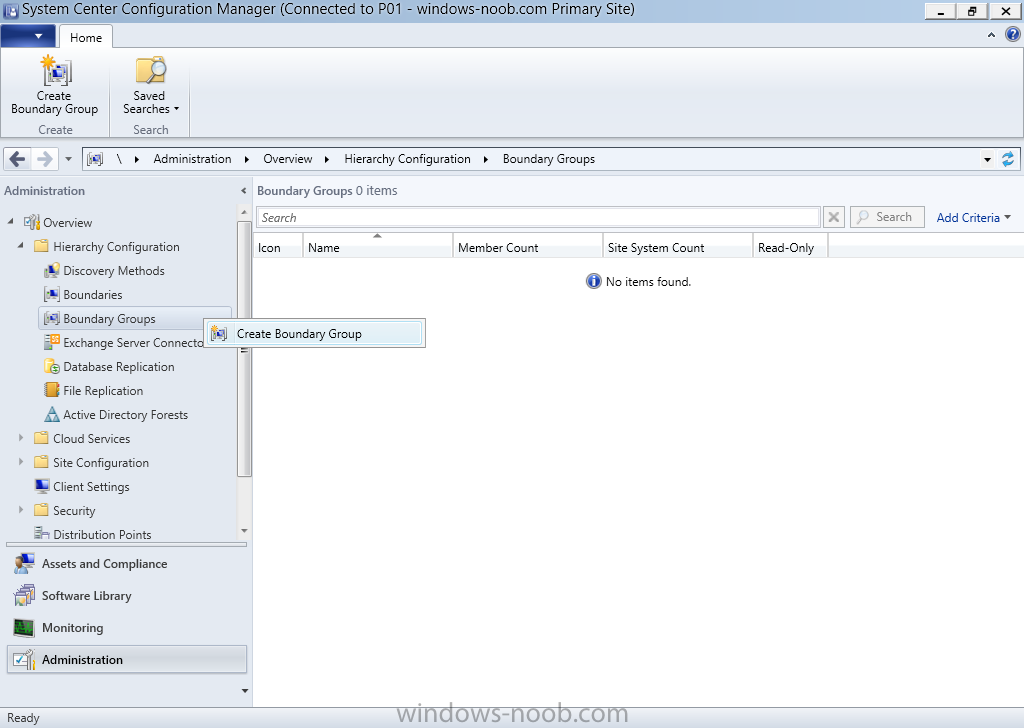Click the Discovery Methods icon
The image size is (1024, 728).
52,270
